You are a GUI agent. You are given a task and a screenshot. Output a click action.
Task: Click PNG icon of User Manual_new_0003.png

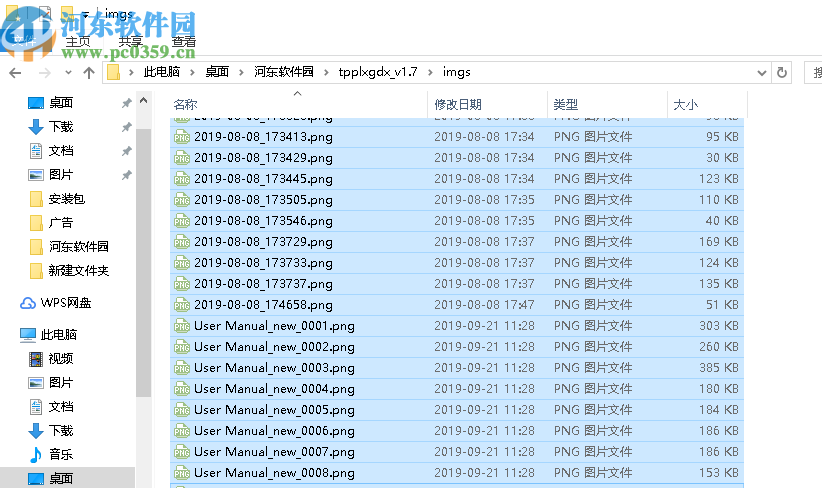click(181, 368)
